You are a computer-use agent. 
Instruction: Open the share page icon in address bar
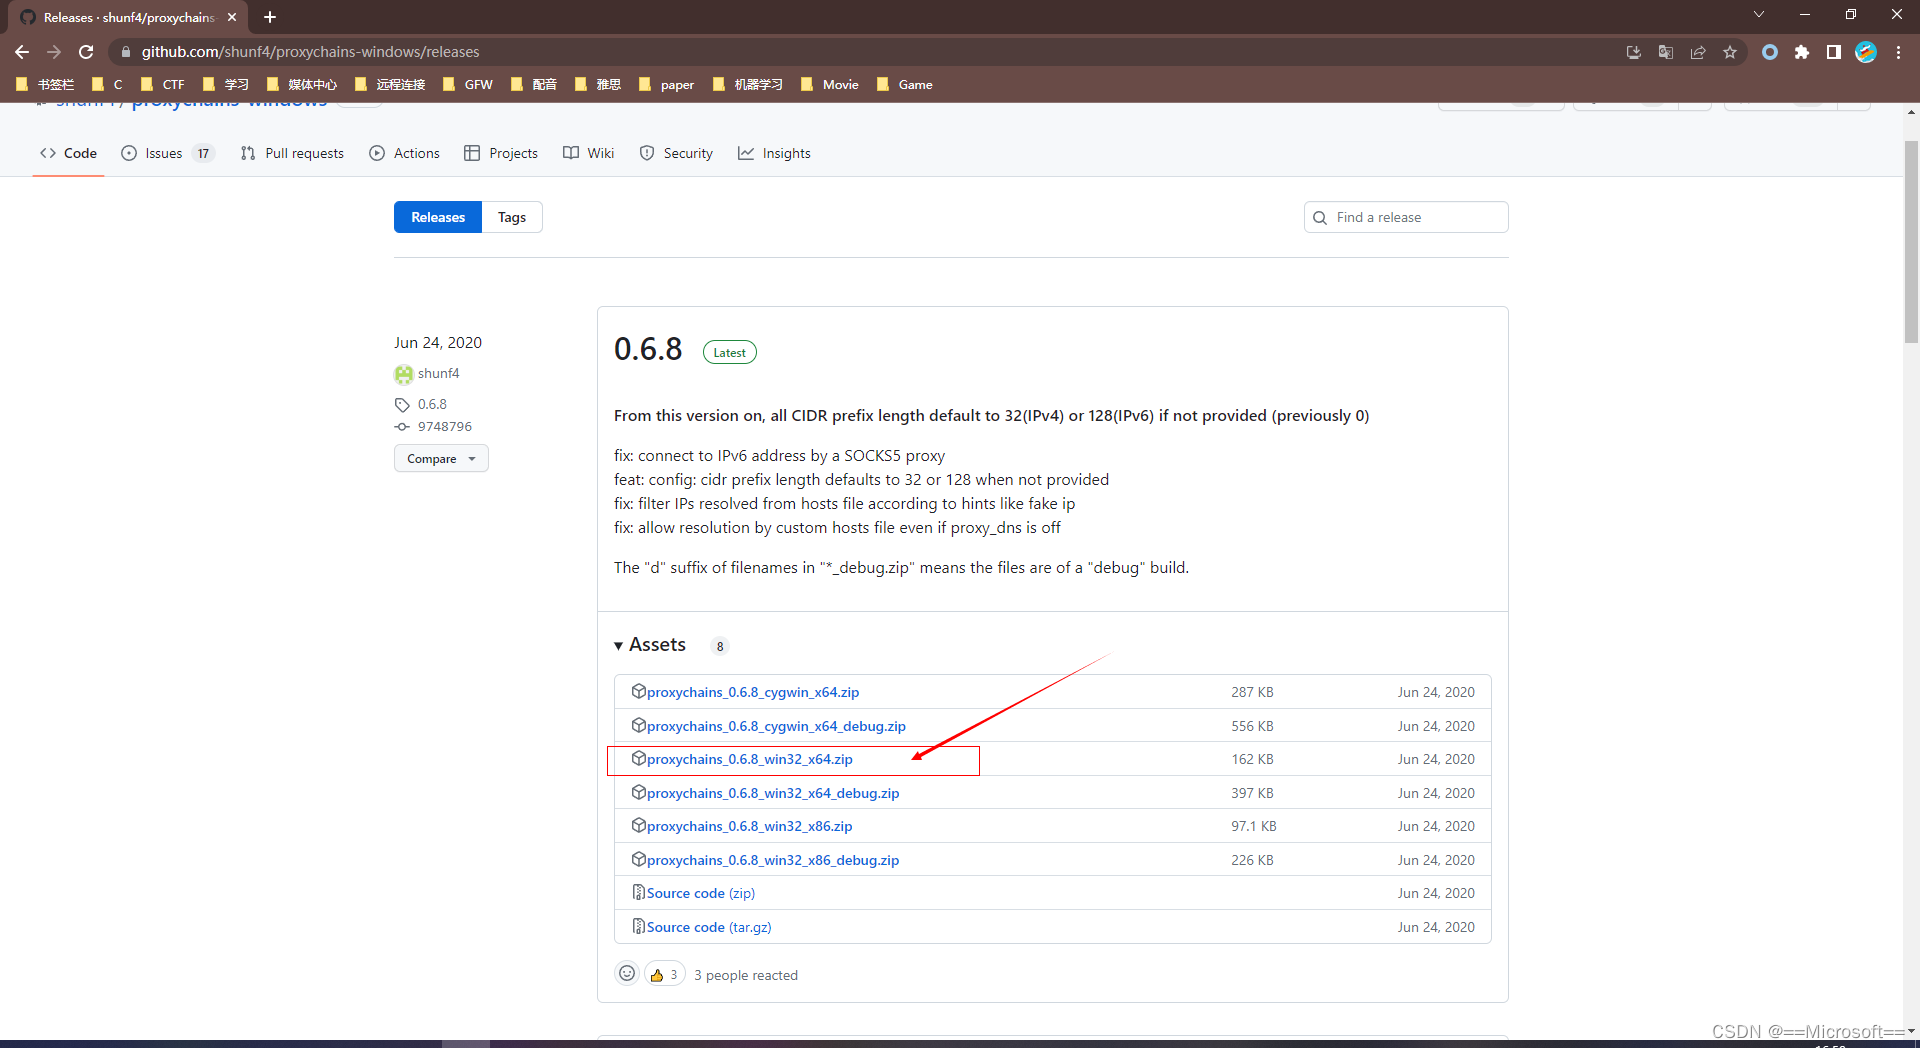point(1698,52)
